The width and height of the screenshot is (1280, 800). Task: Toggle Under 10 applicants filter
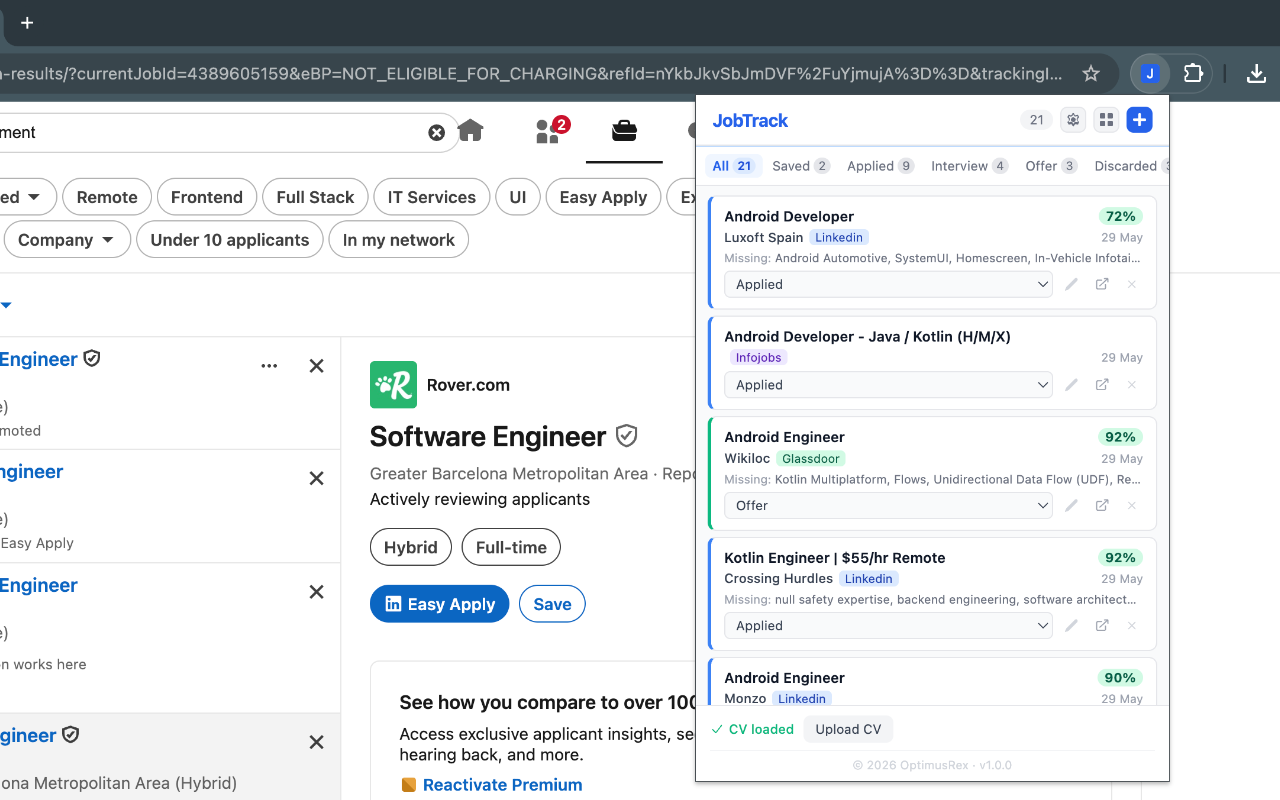[x=230, y=240]
